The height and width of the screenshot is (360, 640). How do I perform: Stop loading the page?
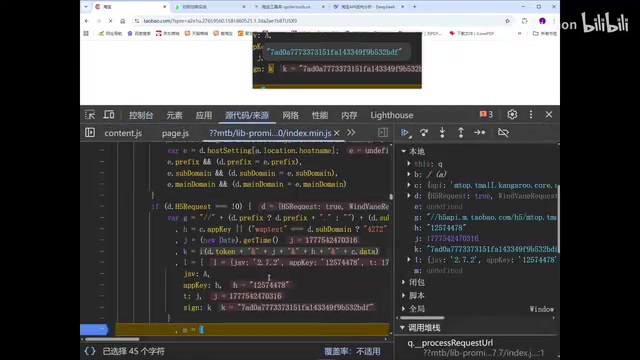(110, 21)
